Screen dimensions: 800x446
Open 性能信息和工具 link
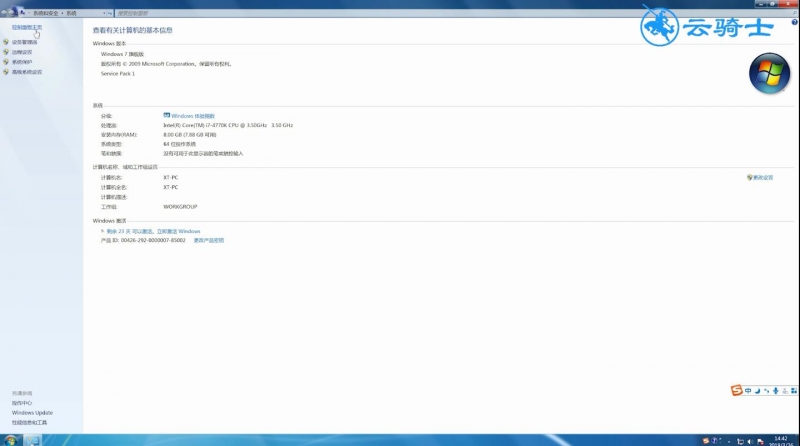point(30,423)
